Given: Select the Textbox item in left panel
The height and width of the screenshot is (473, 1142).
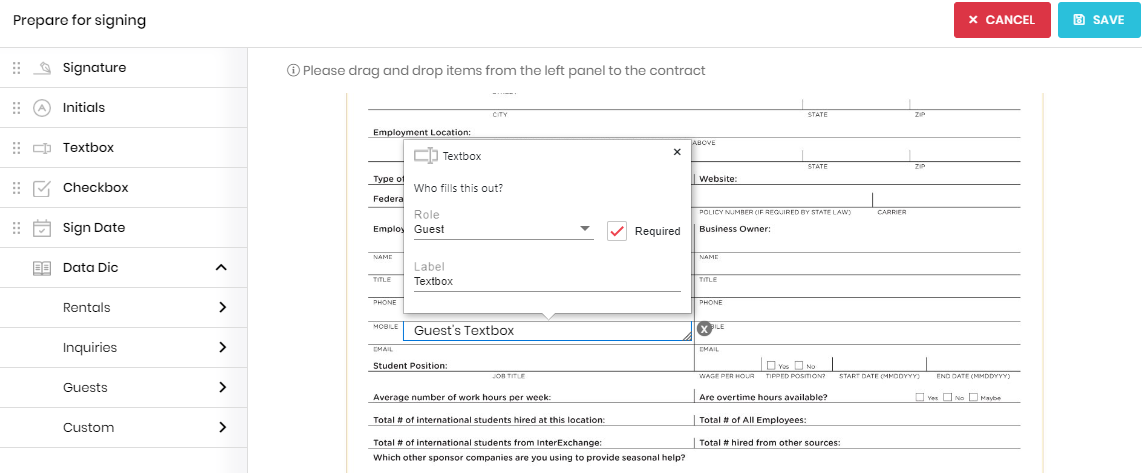Looking at the screenshot, I should click(x=124, y=148).
